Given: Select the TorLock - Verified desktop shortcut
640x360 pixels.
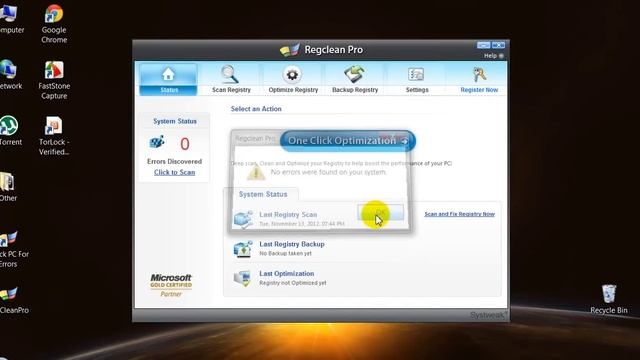Looking at the screenshot, I should click(54, 136).
